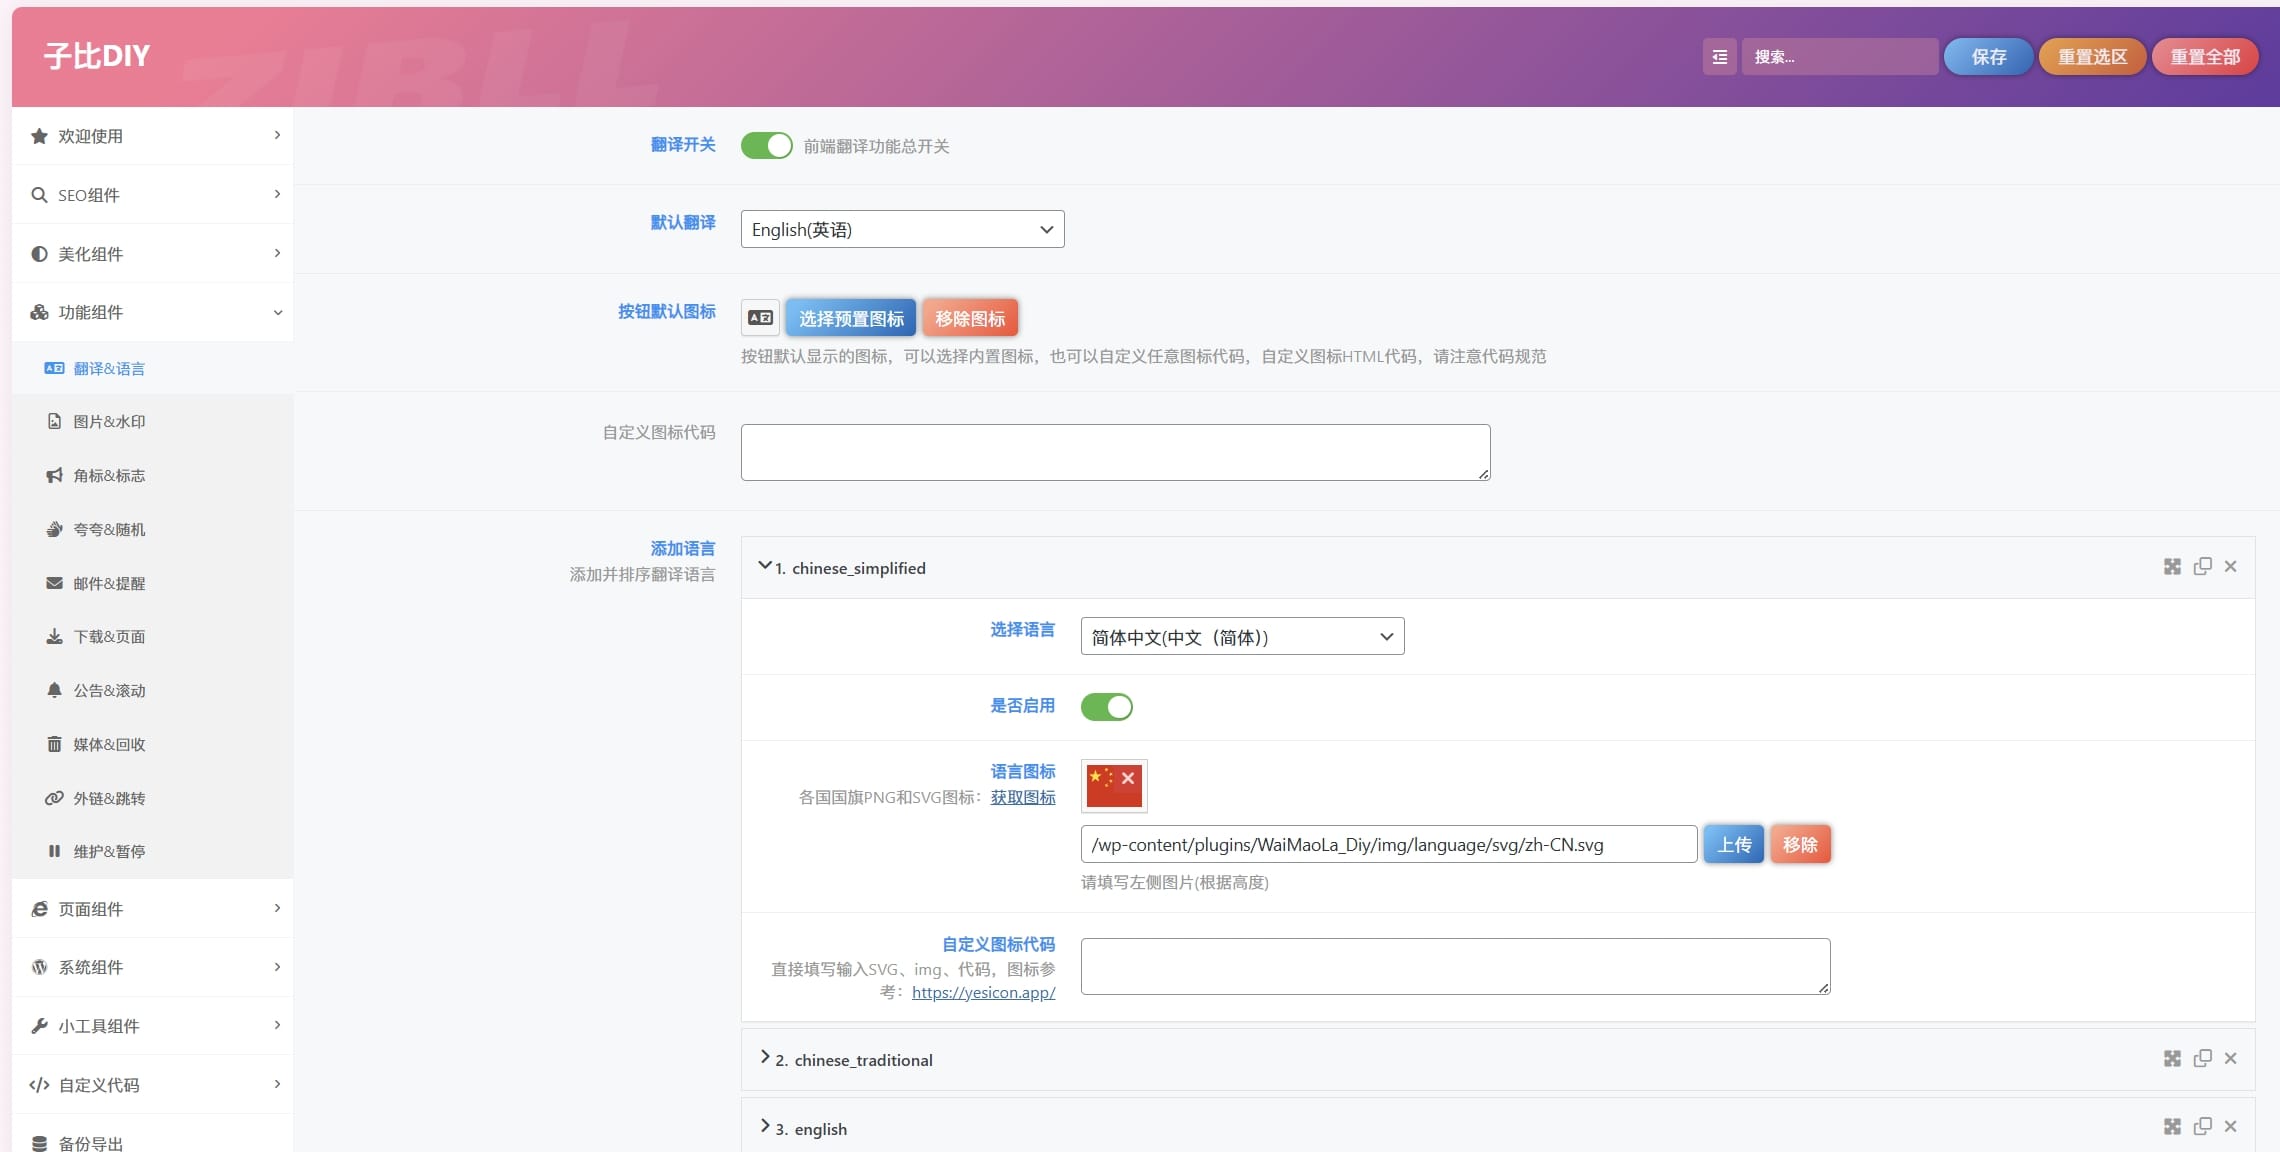
Task: Open the 选择语言 简体中文 dropdown
Action: pyautogui.click(x=1242, y=637)
